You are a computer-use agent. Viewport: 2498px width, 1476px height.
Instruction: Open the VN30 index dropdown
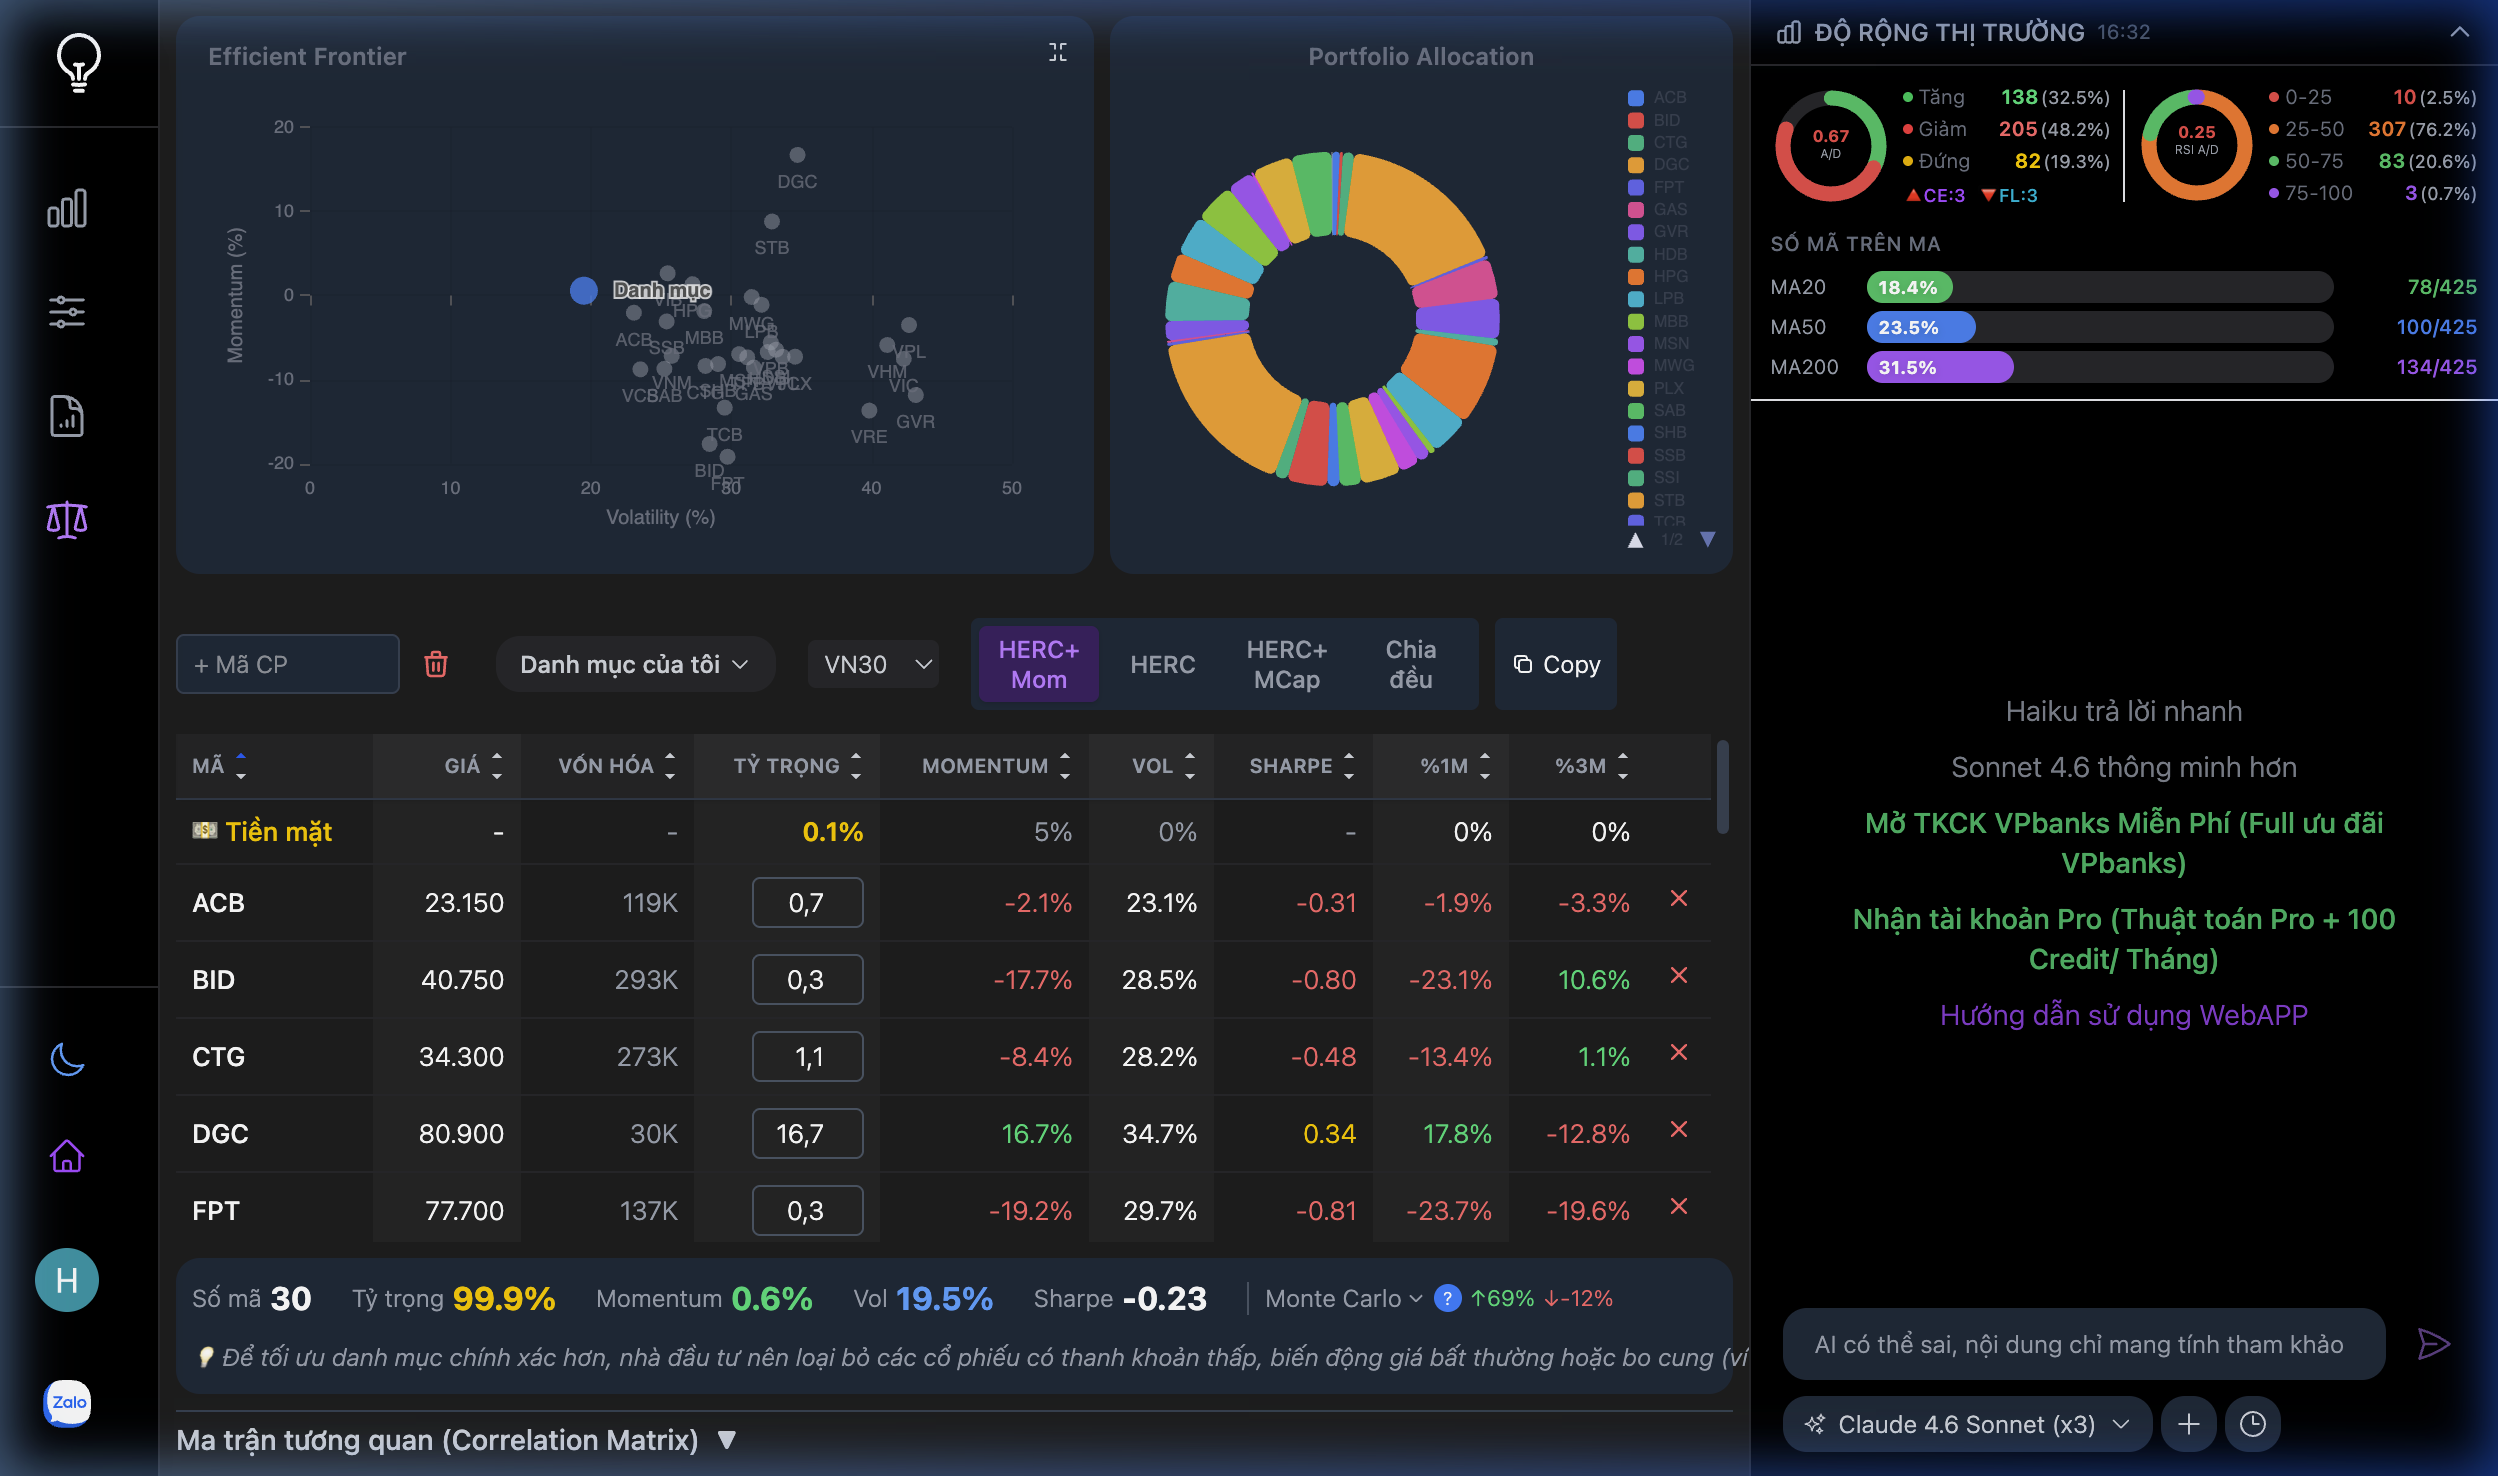[x=875, y=664]
